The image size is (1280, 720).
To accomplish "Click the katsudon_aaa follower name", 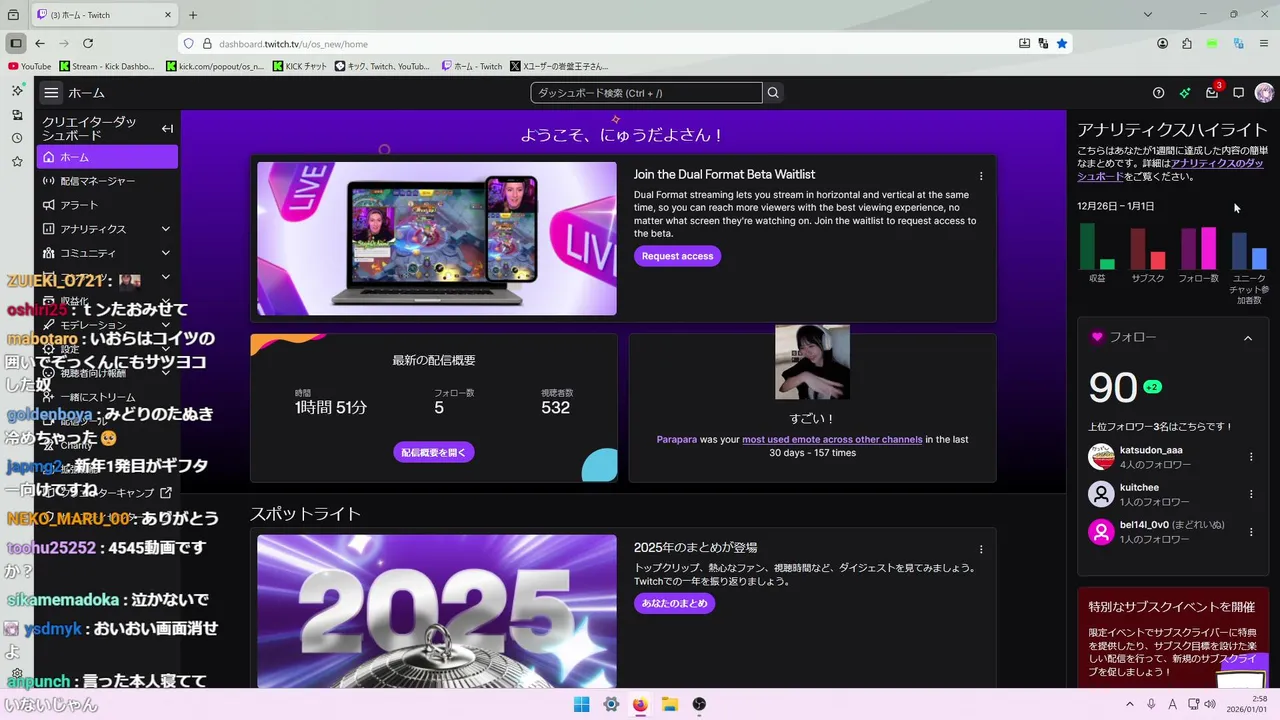I will (1151, 450).
